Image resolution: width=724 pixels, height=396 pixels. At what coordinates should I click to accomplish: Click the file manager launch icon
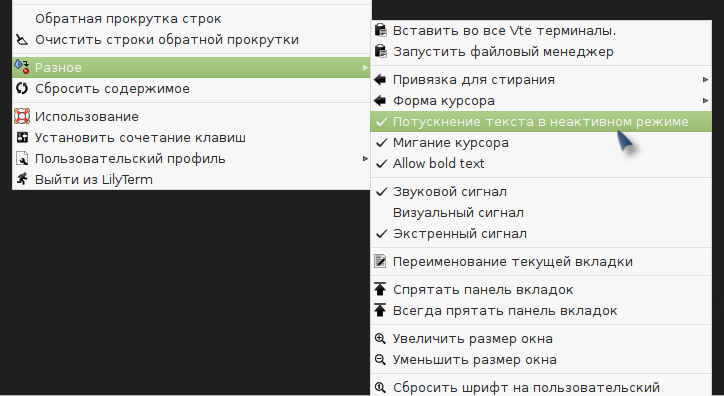point(380,51)
